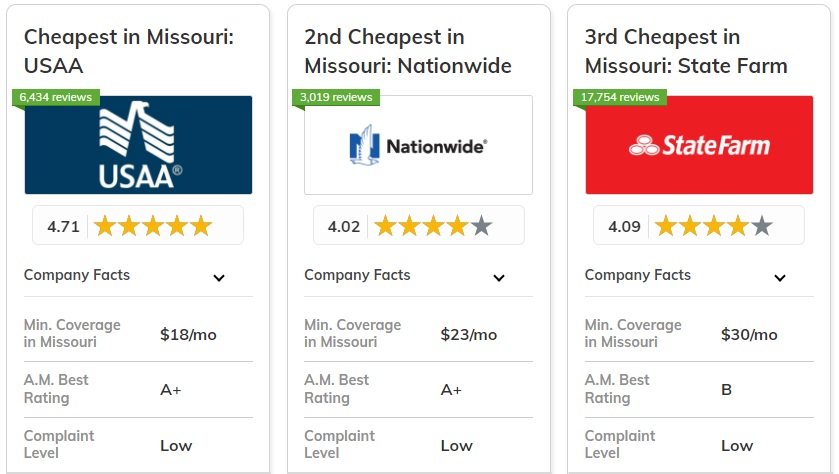Image resolution: width=839 pixels, height=474 pixels.
Task: Click the fifth gray star for Nationwide
Action: pos(481,226)
